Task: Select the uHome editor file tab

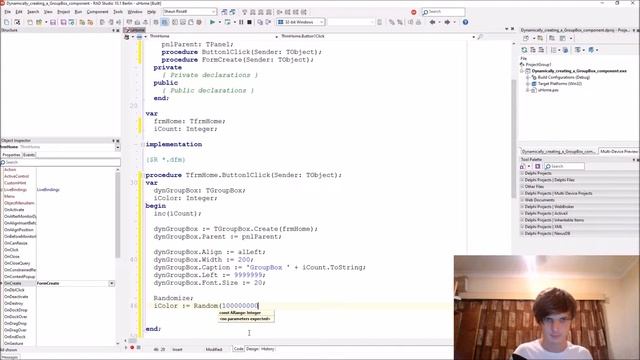Action: [135, 30]
